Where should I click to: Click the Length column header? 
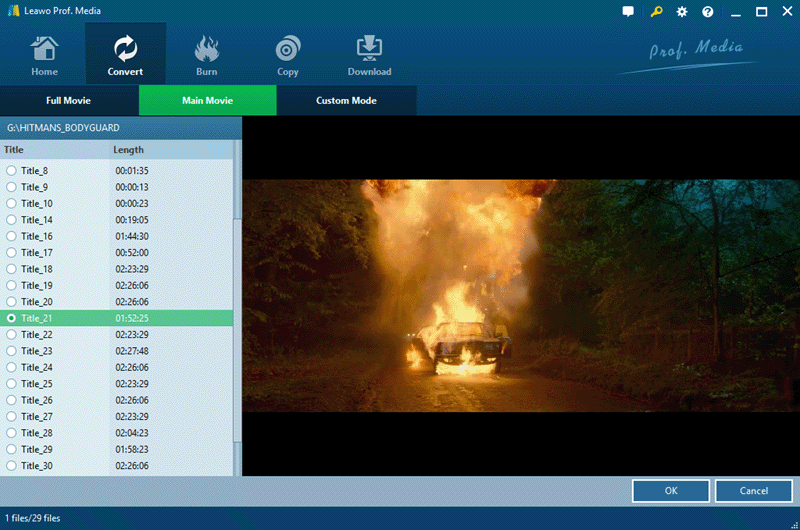point(171,149)
